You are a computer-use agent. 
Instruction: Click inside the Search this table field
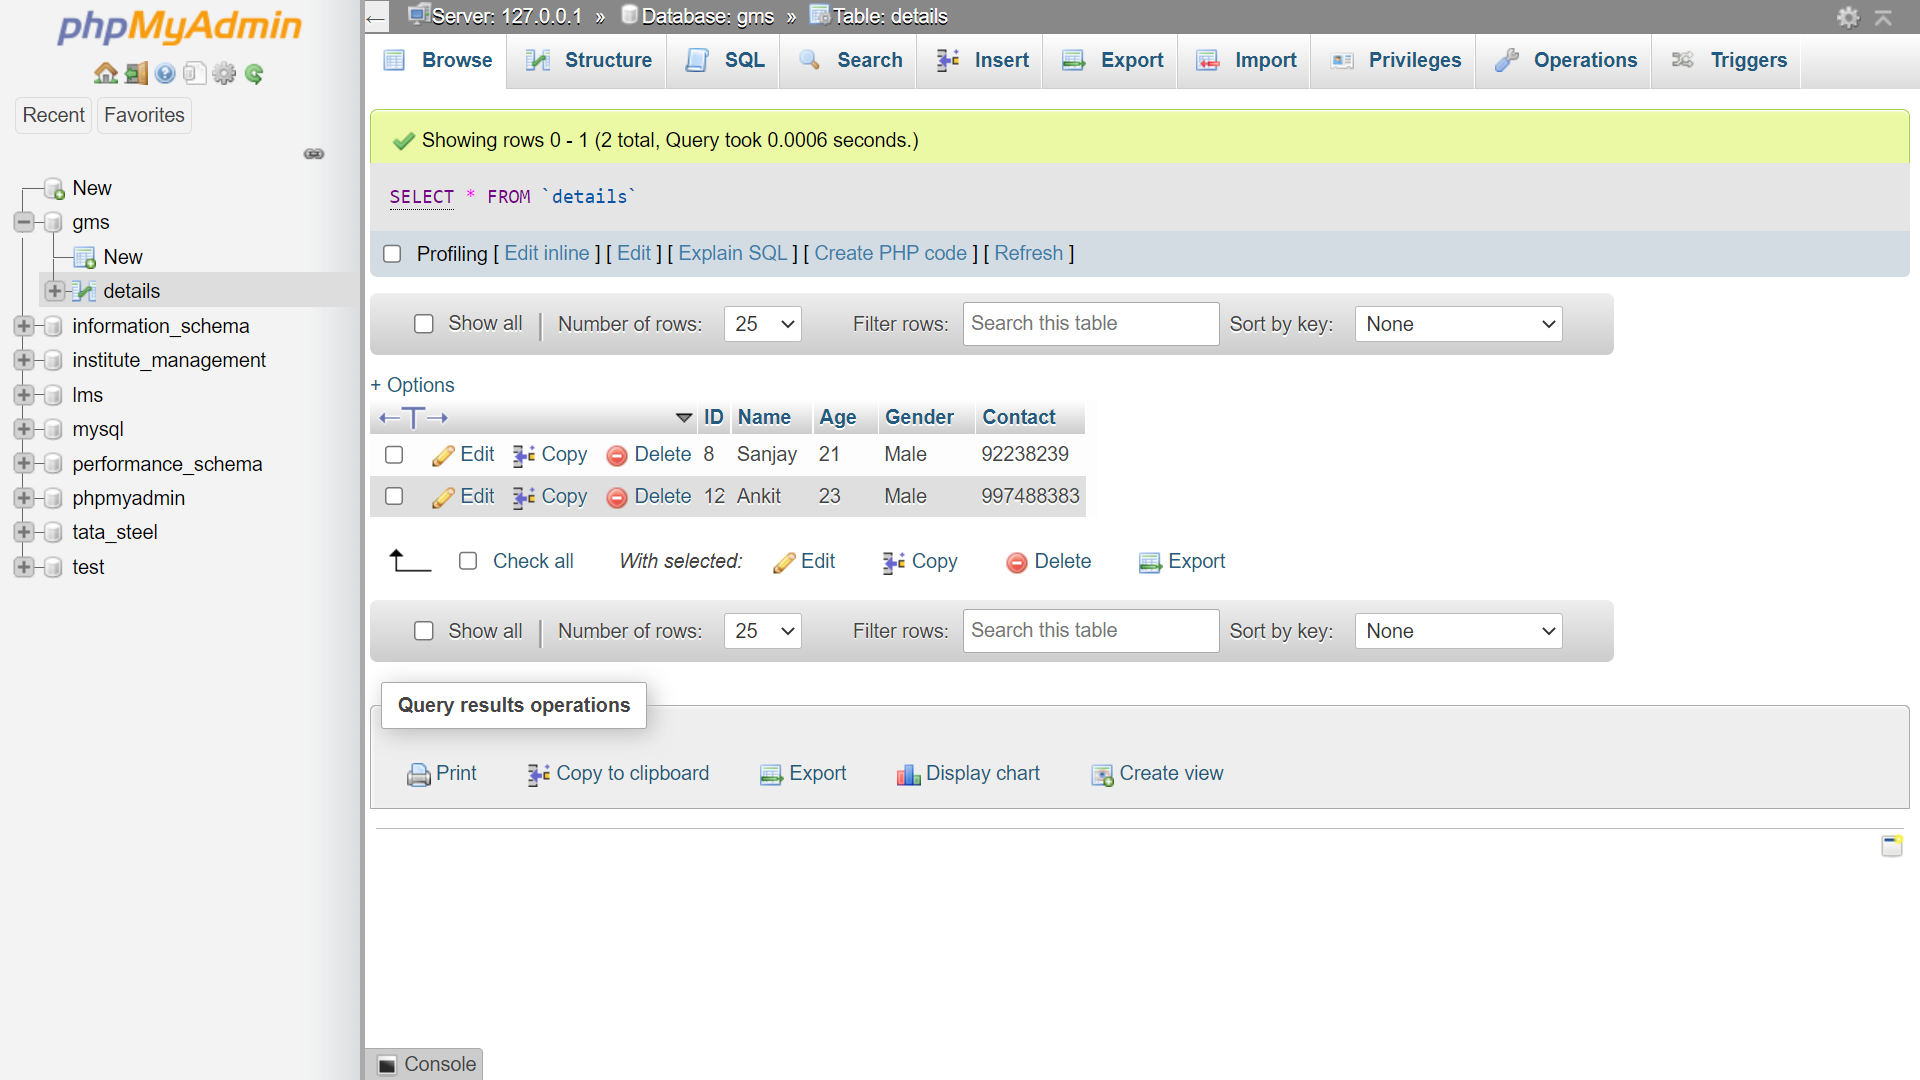(x=1090, y=324)
